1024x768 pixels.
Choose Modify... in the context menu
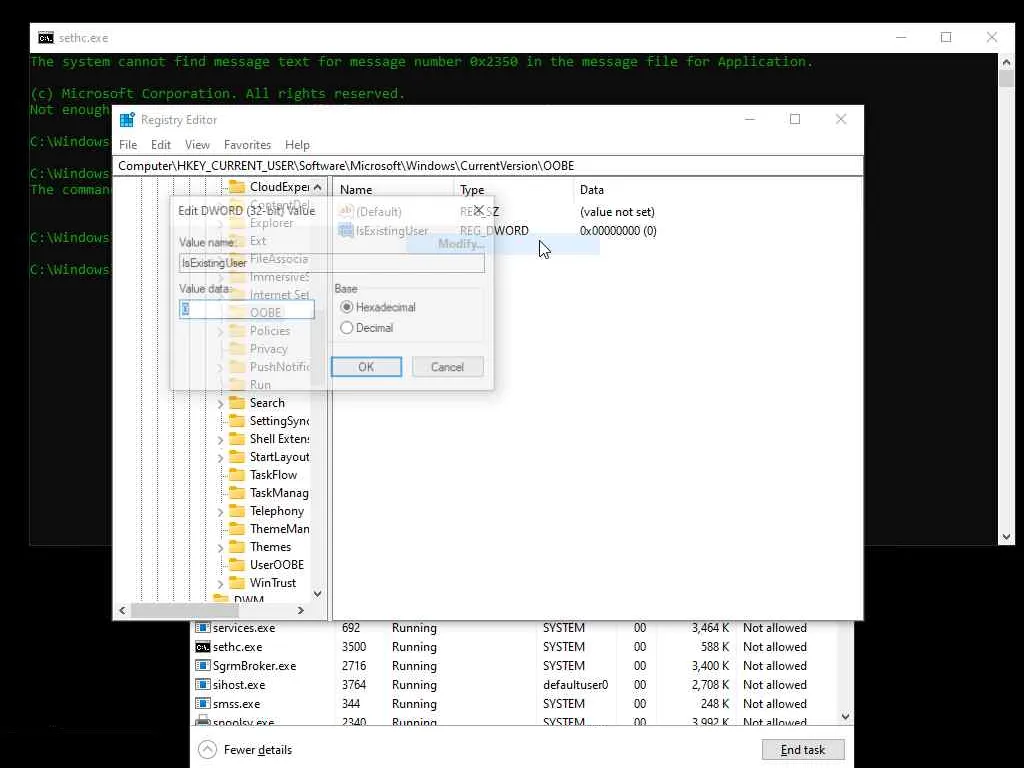(461, 244)
